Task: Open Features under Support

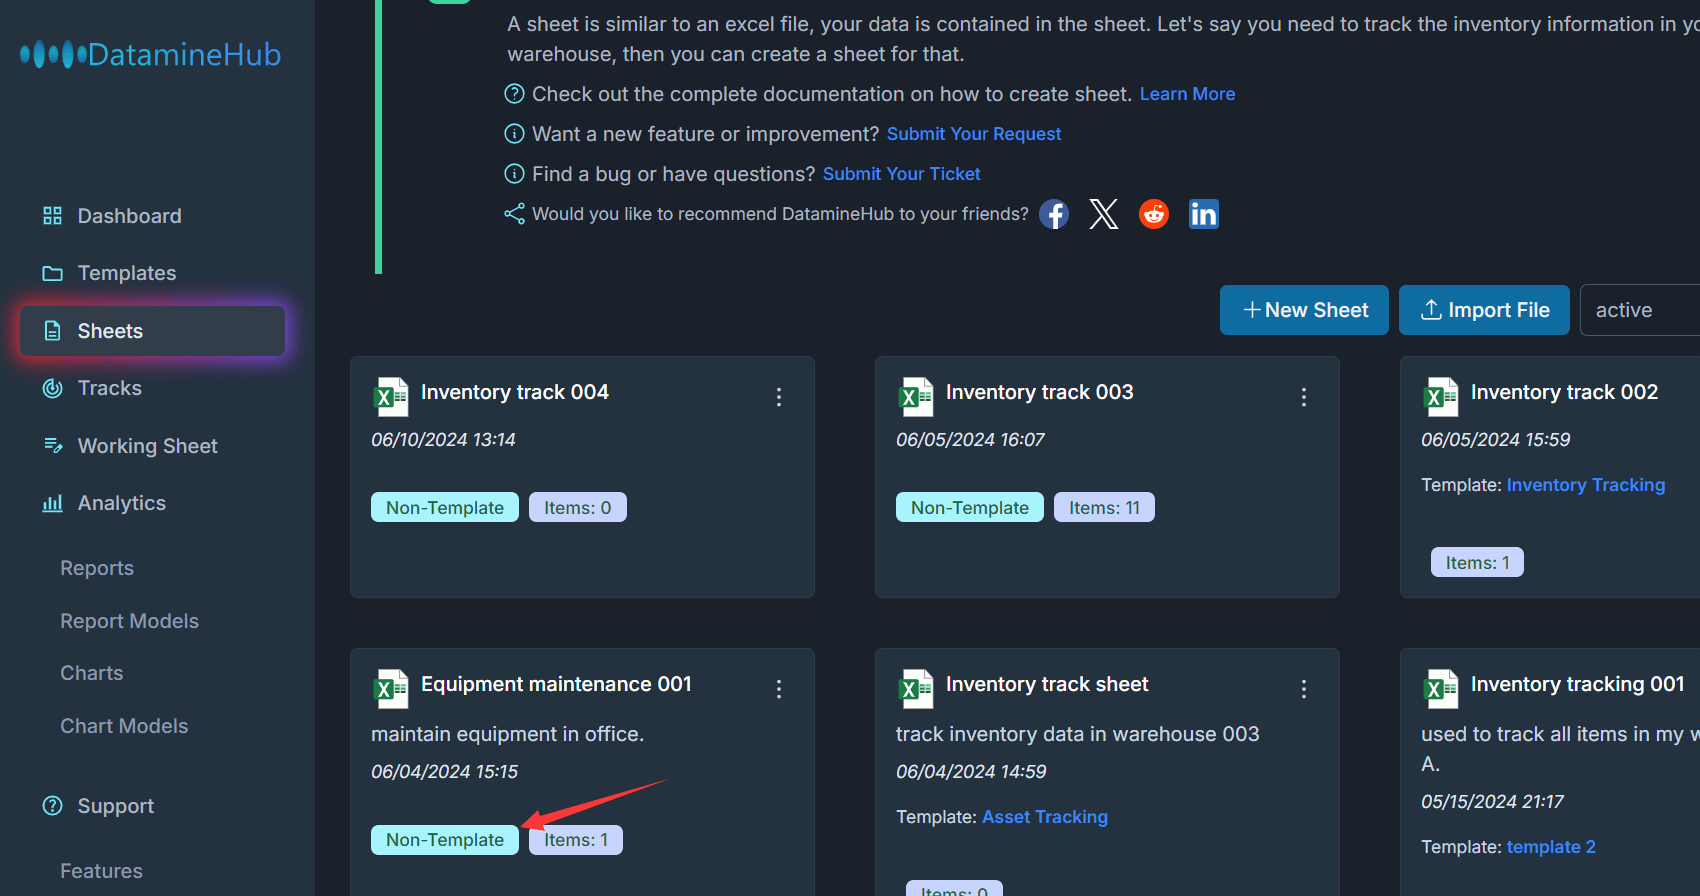Action: (101, 871)
